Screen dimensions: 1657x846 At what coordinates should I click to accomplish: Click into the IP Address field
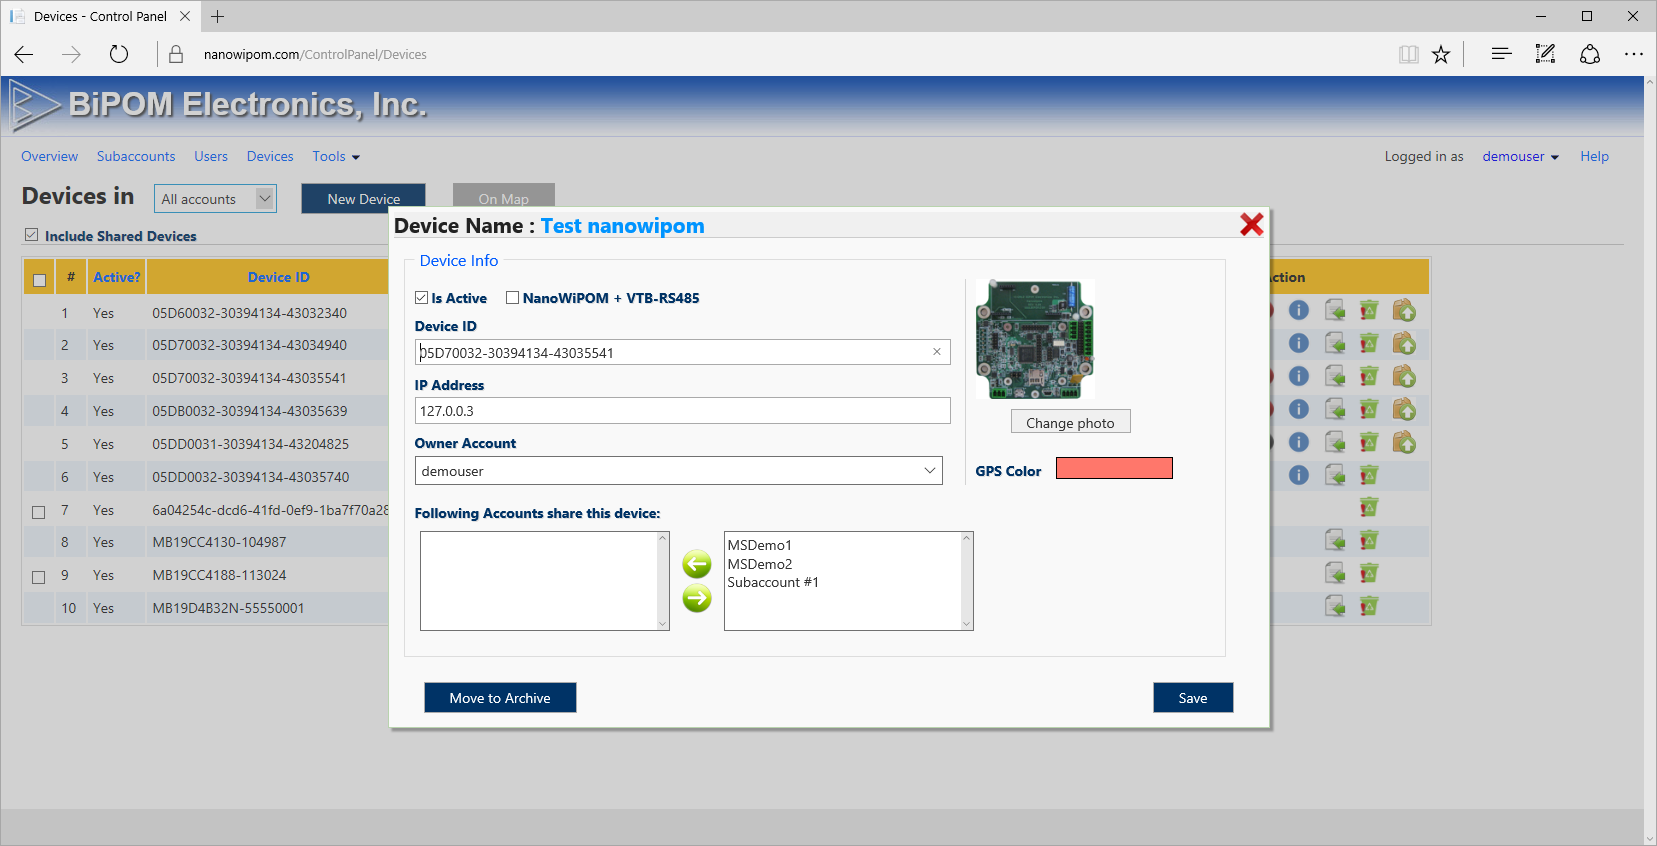[682, 410]
